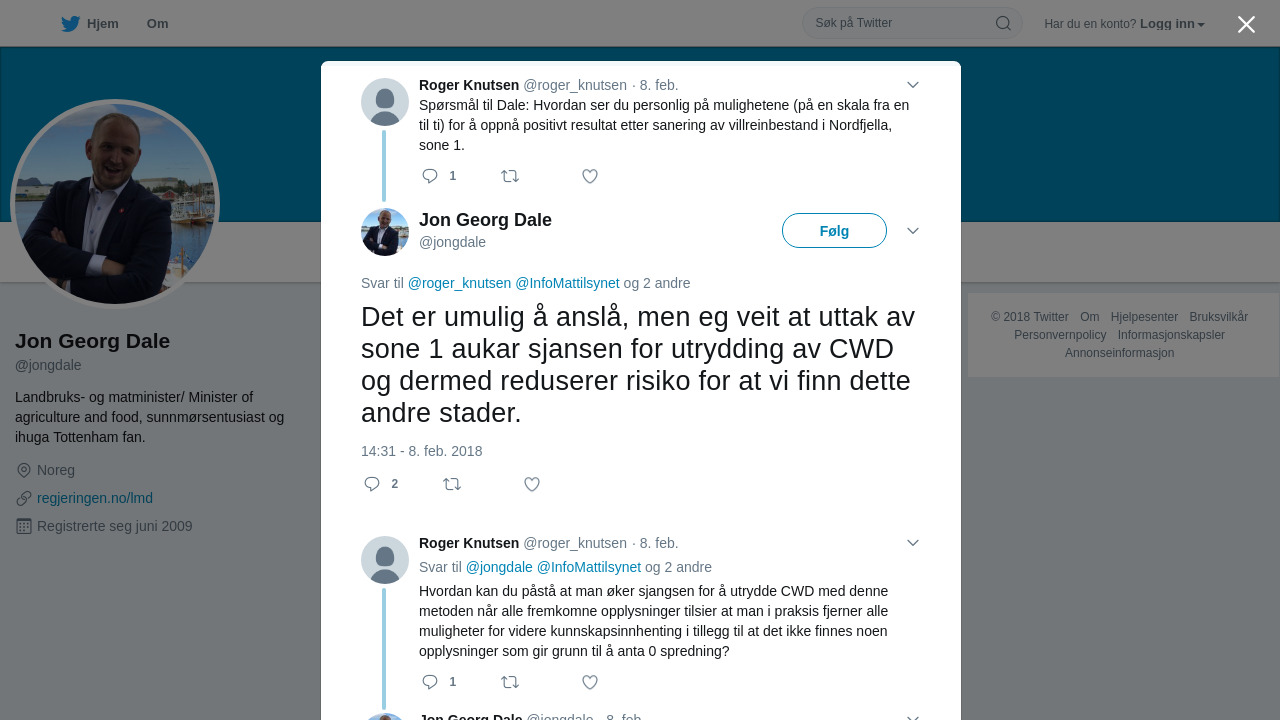Focus the Søk på Twitter search field
Screen dimensions: 1280x720
[x=900, y=23]
